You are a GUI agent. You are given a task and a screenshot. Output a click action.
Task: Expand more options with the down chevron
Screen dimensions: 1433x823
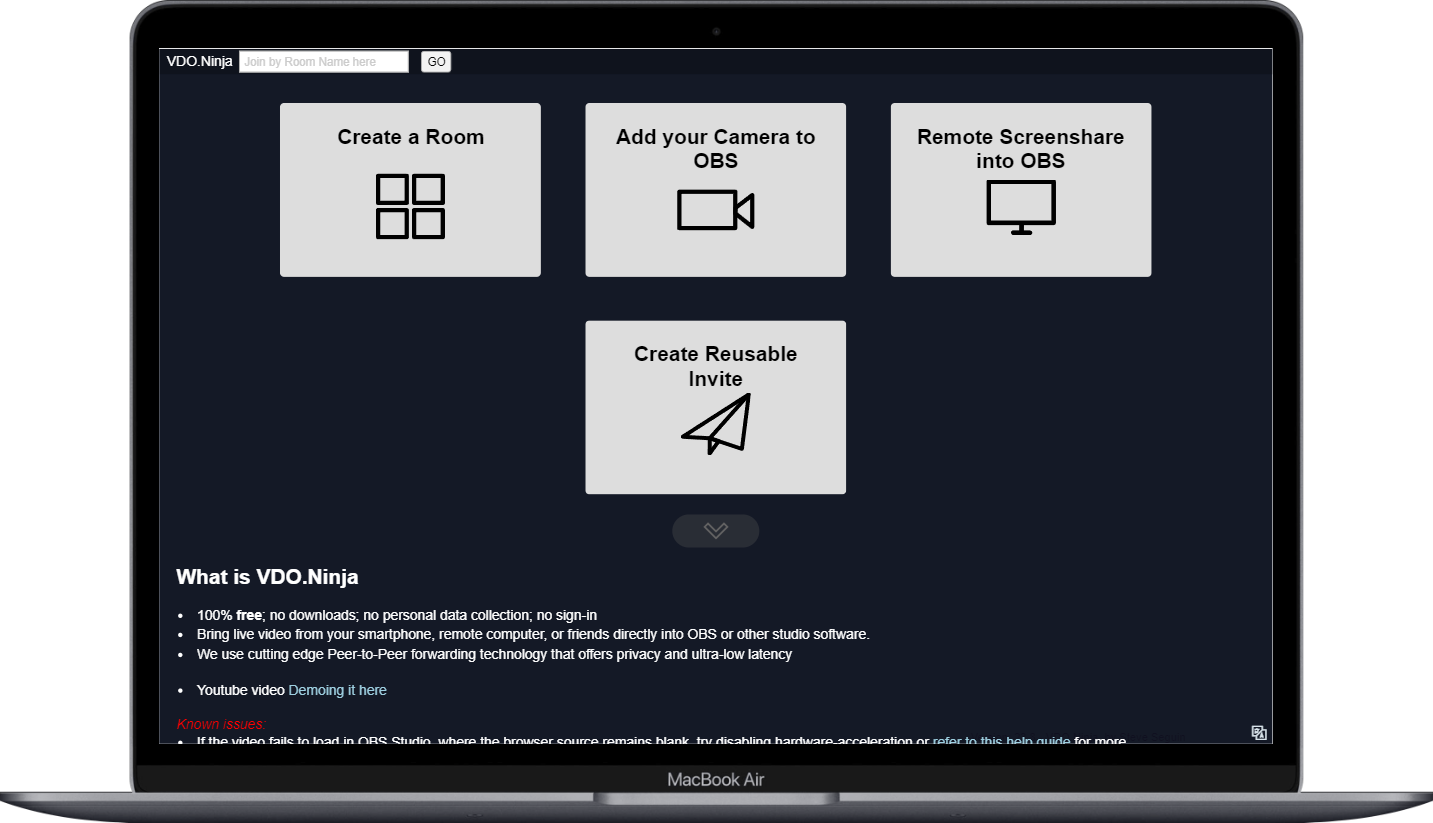pos(716,531)
